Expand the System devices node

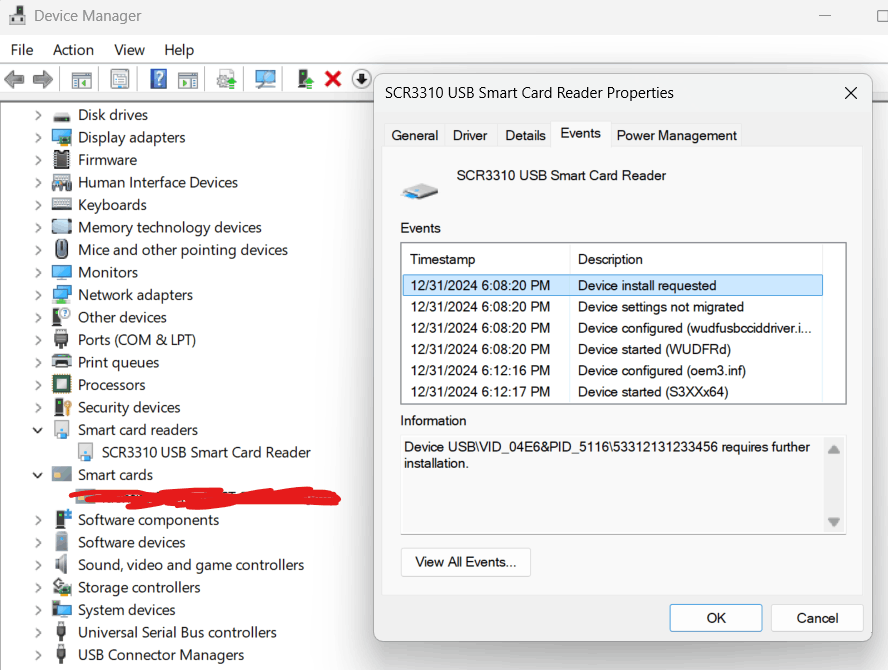(x=38, y=610)
